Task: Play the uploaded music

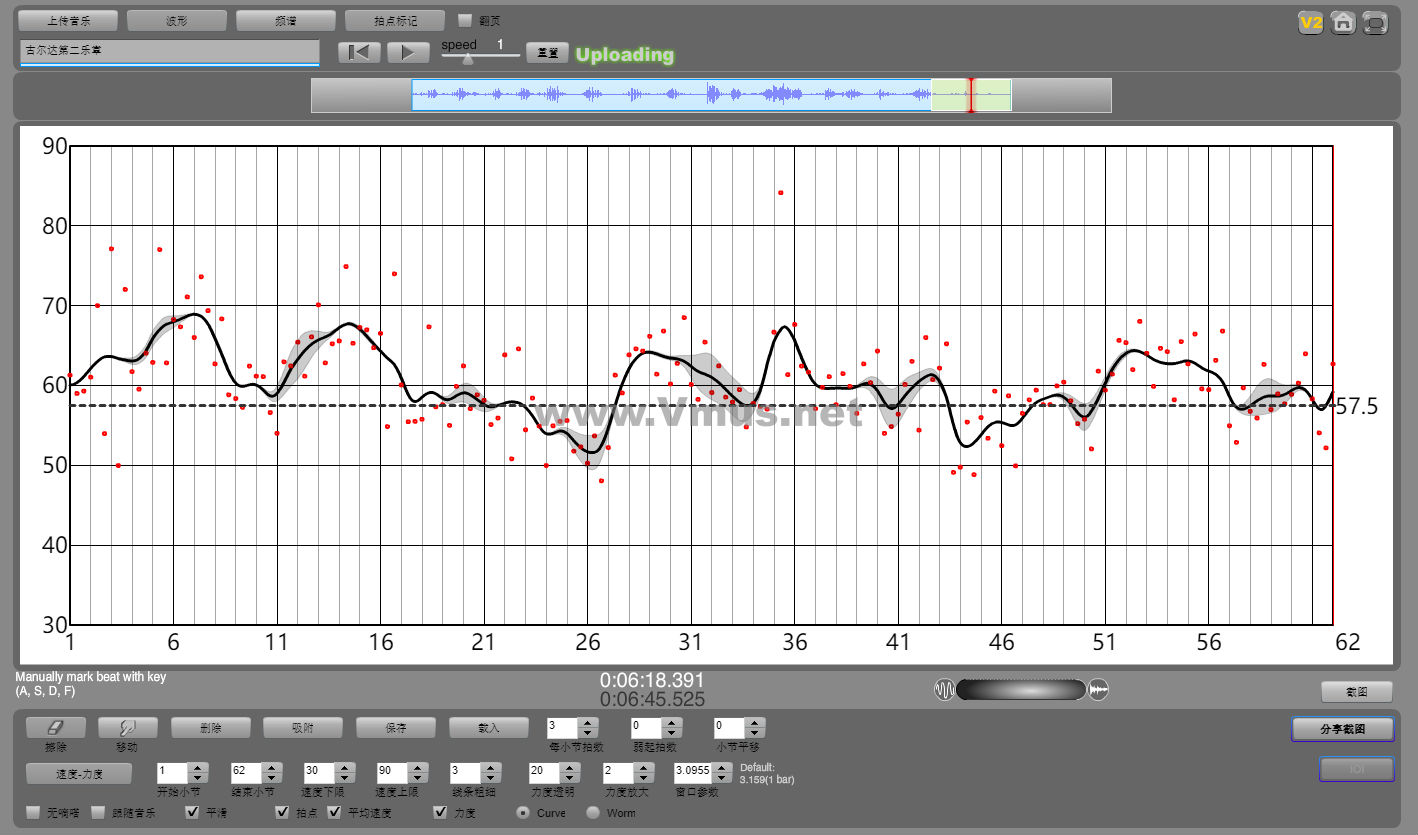Action: 408,53
